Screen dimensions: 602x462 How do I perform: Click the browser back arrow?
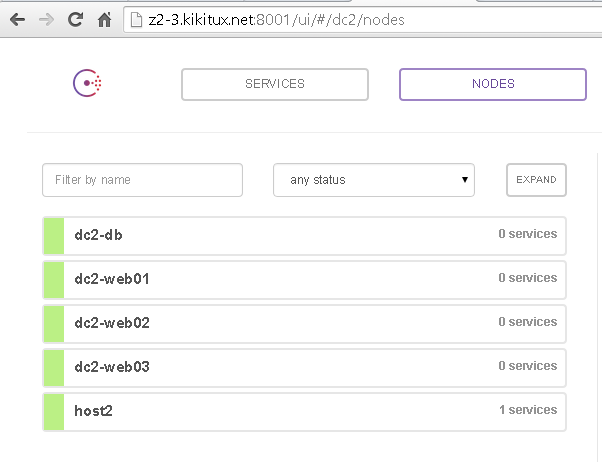(x=17, y=20)
